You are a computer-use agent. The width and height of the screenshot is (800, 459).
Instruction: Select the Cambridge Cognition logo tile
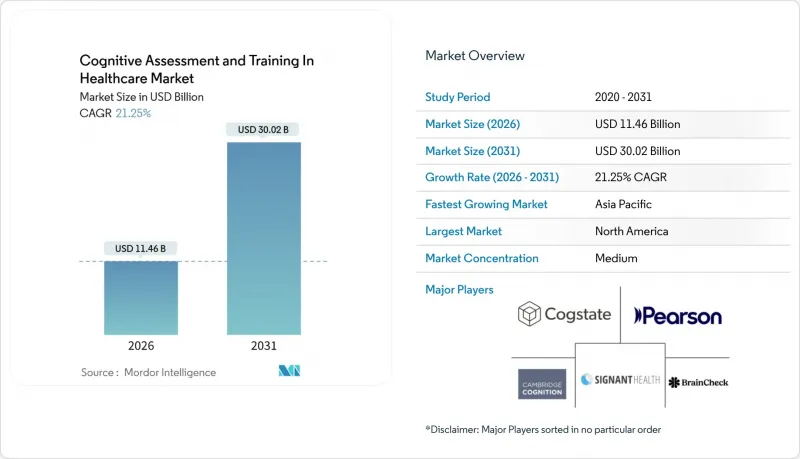(542, 384)
